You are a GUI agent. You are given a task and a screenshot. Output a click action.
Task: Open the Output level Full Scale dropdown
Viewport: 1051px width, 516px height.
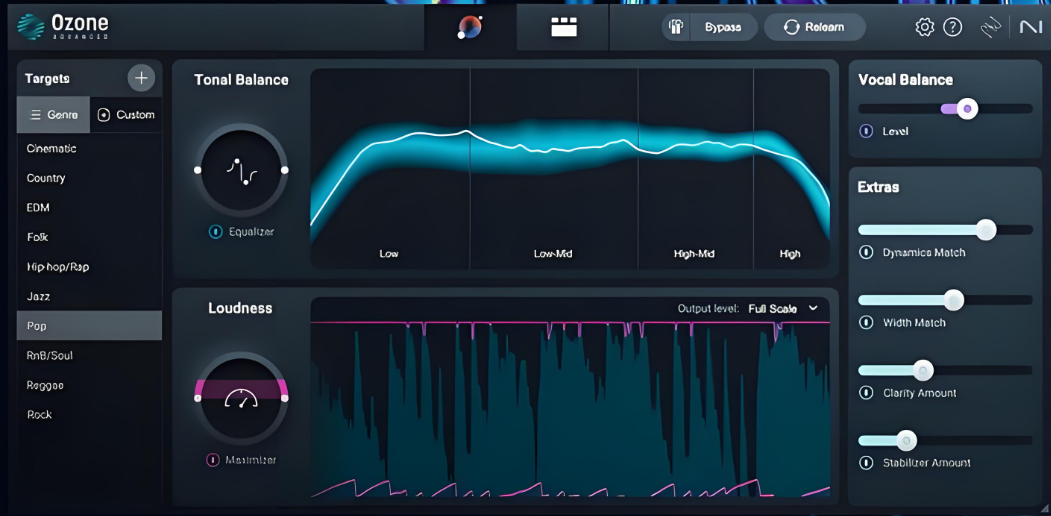[783, 308]
